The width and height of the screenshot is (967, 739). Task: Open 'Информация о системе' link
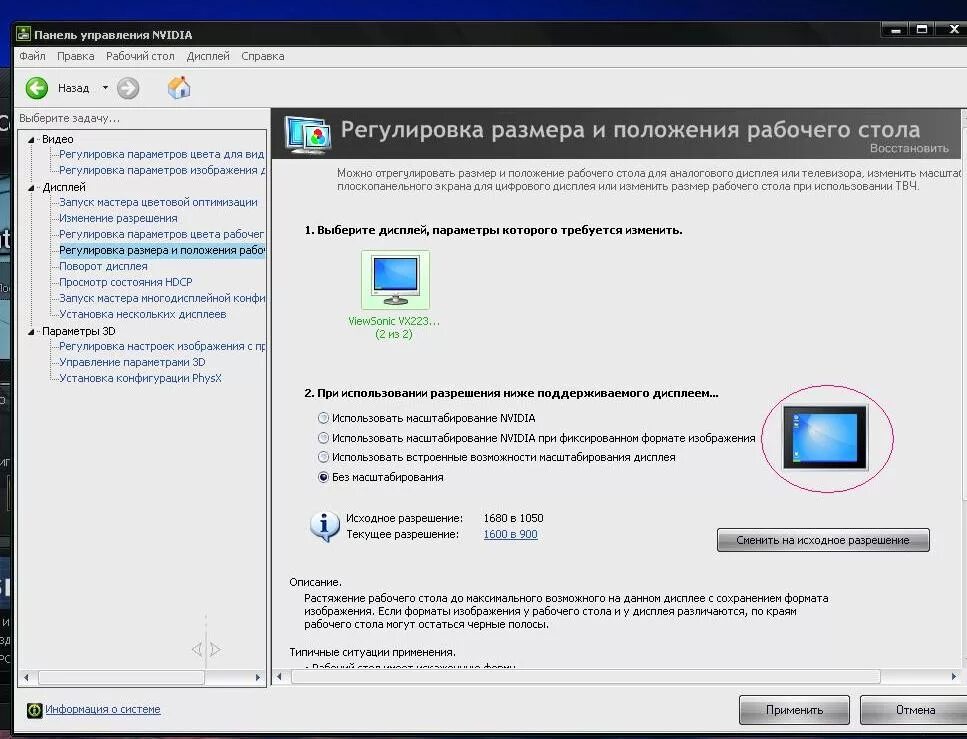tap(102, 709)
